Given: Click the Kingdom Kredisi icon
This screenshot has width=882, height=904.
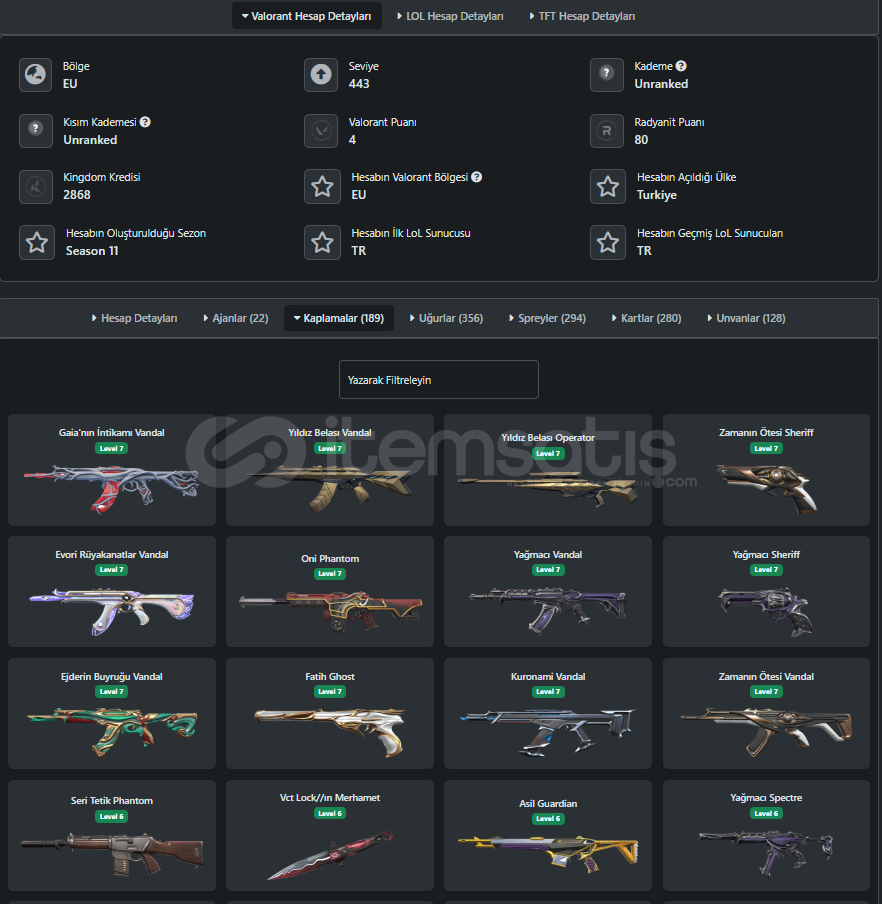Looking at the screenshot, I should pos(36,187).
